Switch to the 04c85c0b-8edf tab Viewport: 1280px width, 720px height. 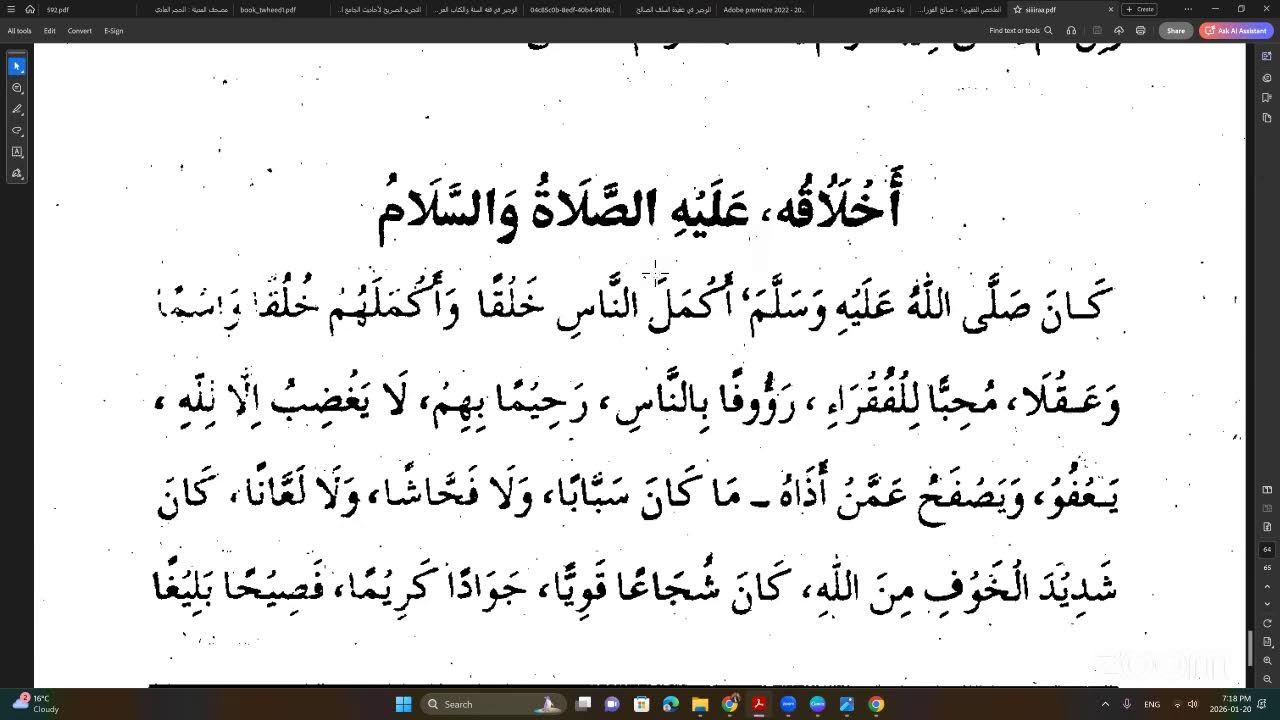tap(571, 9)
